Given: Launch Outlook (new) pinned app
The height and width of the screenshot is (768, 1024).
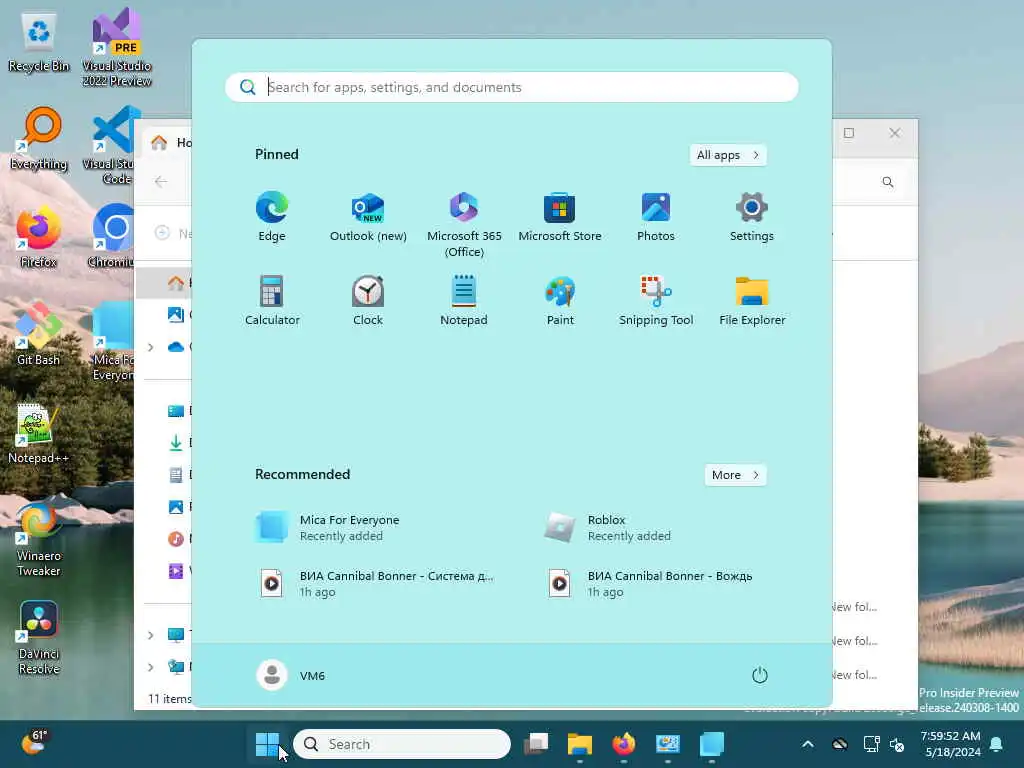Looking at the screenshot, I should click(368, 217).
